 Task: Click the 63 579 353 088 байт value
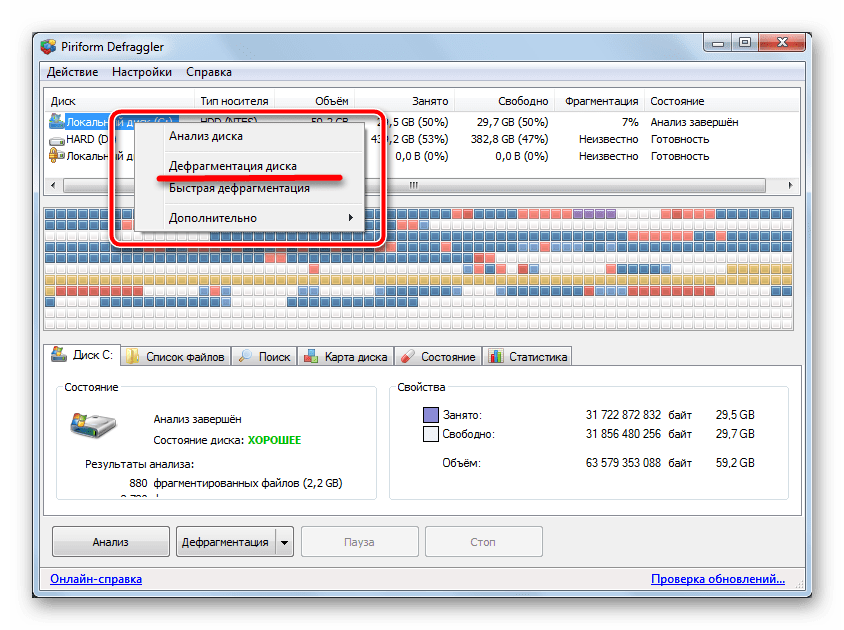click(x=638, y=463)
